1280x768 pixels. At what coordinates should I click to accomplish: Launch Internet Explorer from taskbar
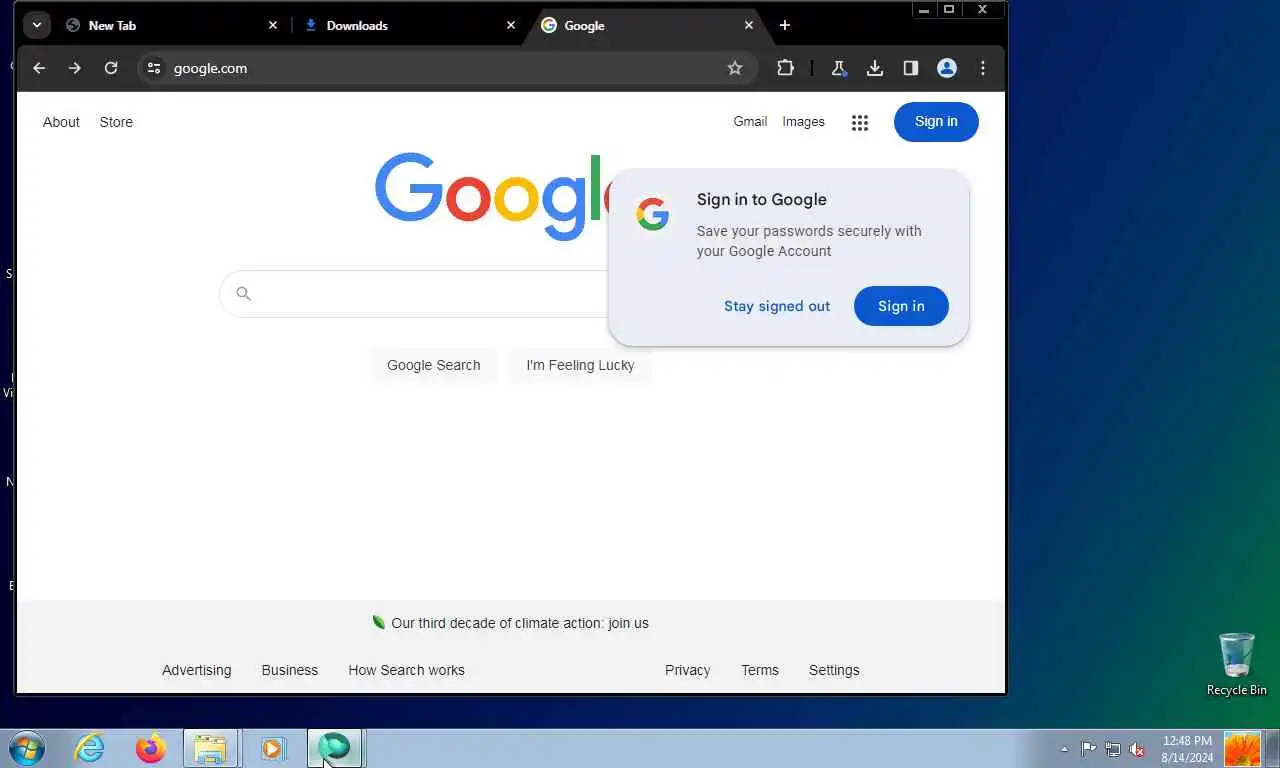(89, 748)
